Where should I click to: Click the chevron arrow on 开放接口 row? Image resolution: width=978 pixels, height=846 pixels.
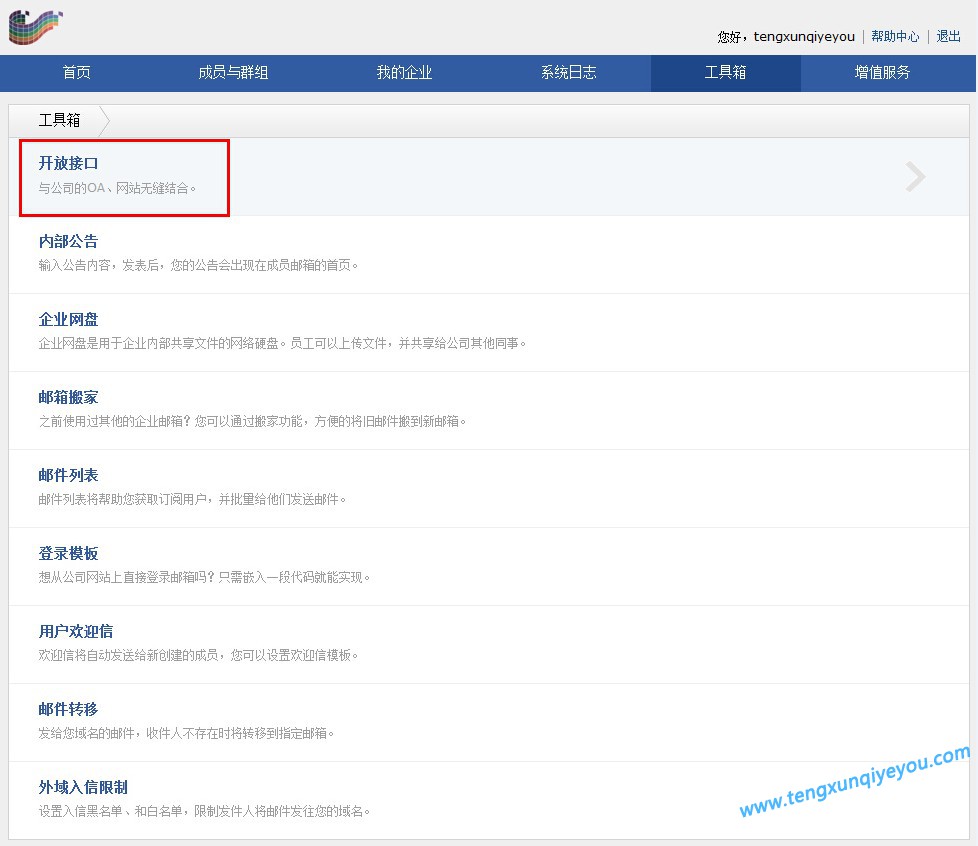(x=915, y=177)
